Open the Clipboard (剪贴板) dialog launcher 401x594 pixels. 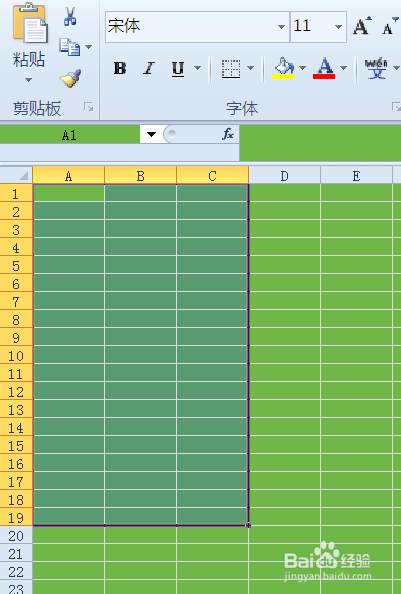click(x=89, y=107)
